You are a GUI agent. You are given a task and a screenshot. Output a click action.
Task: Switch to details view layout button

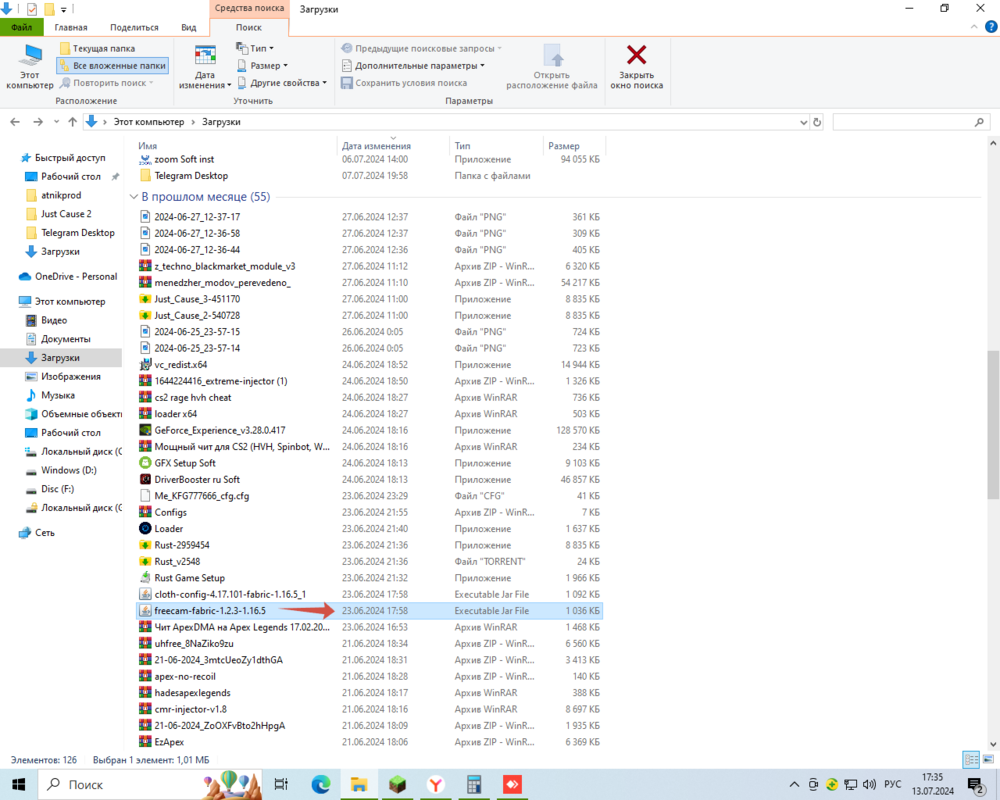point(971,759)
